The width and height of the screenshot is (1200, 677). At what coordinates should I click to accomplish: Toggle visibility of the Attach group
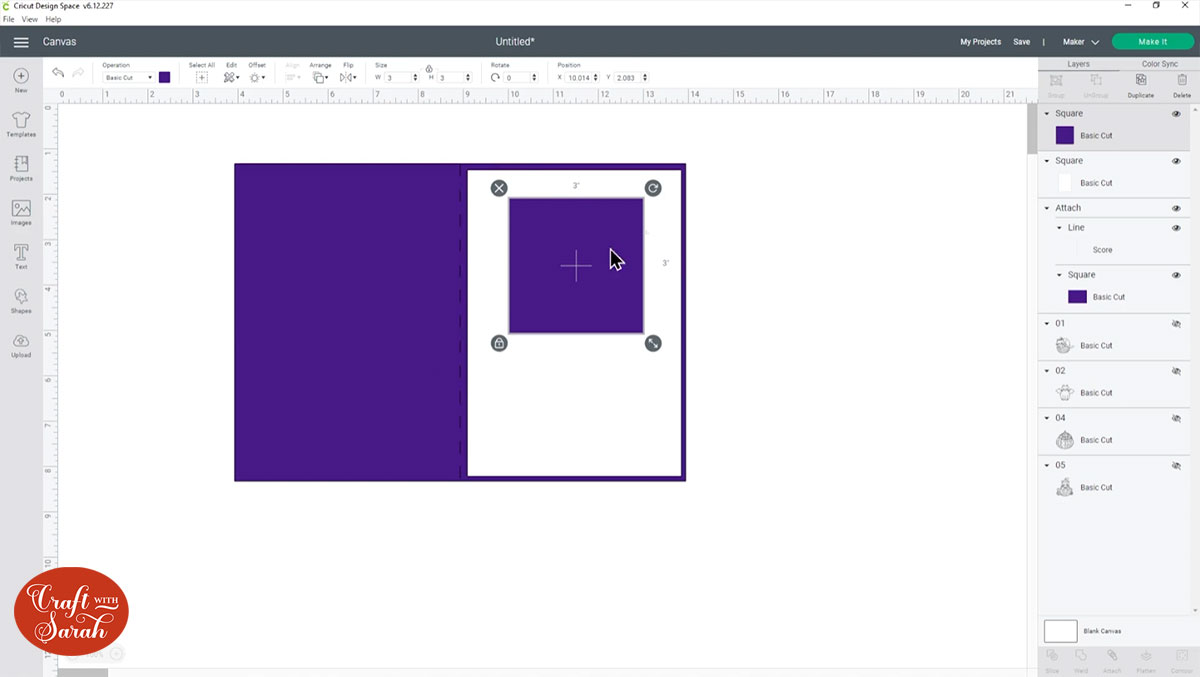click(x=1176, y=208)
